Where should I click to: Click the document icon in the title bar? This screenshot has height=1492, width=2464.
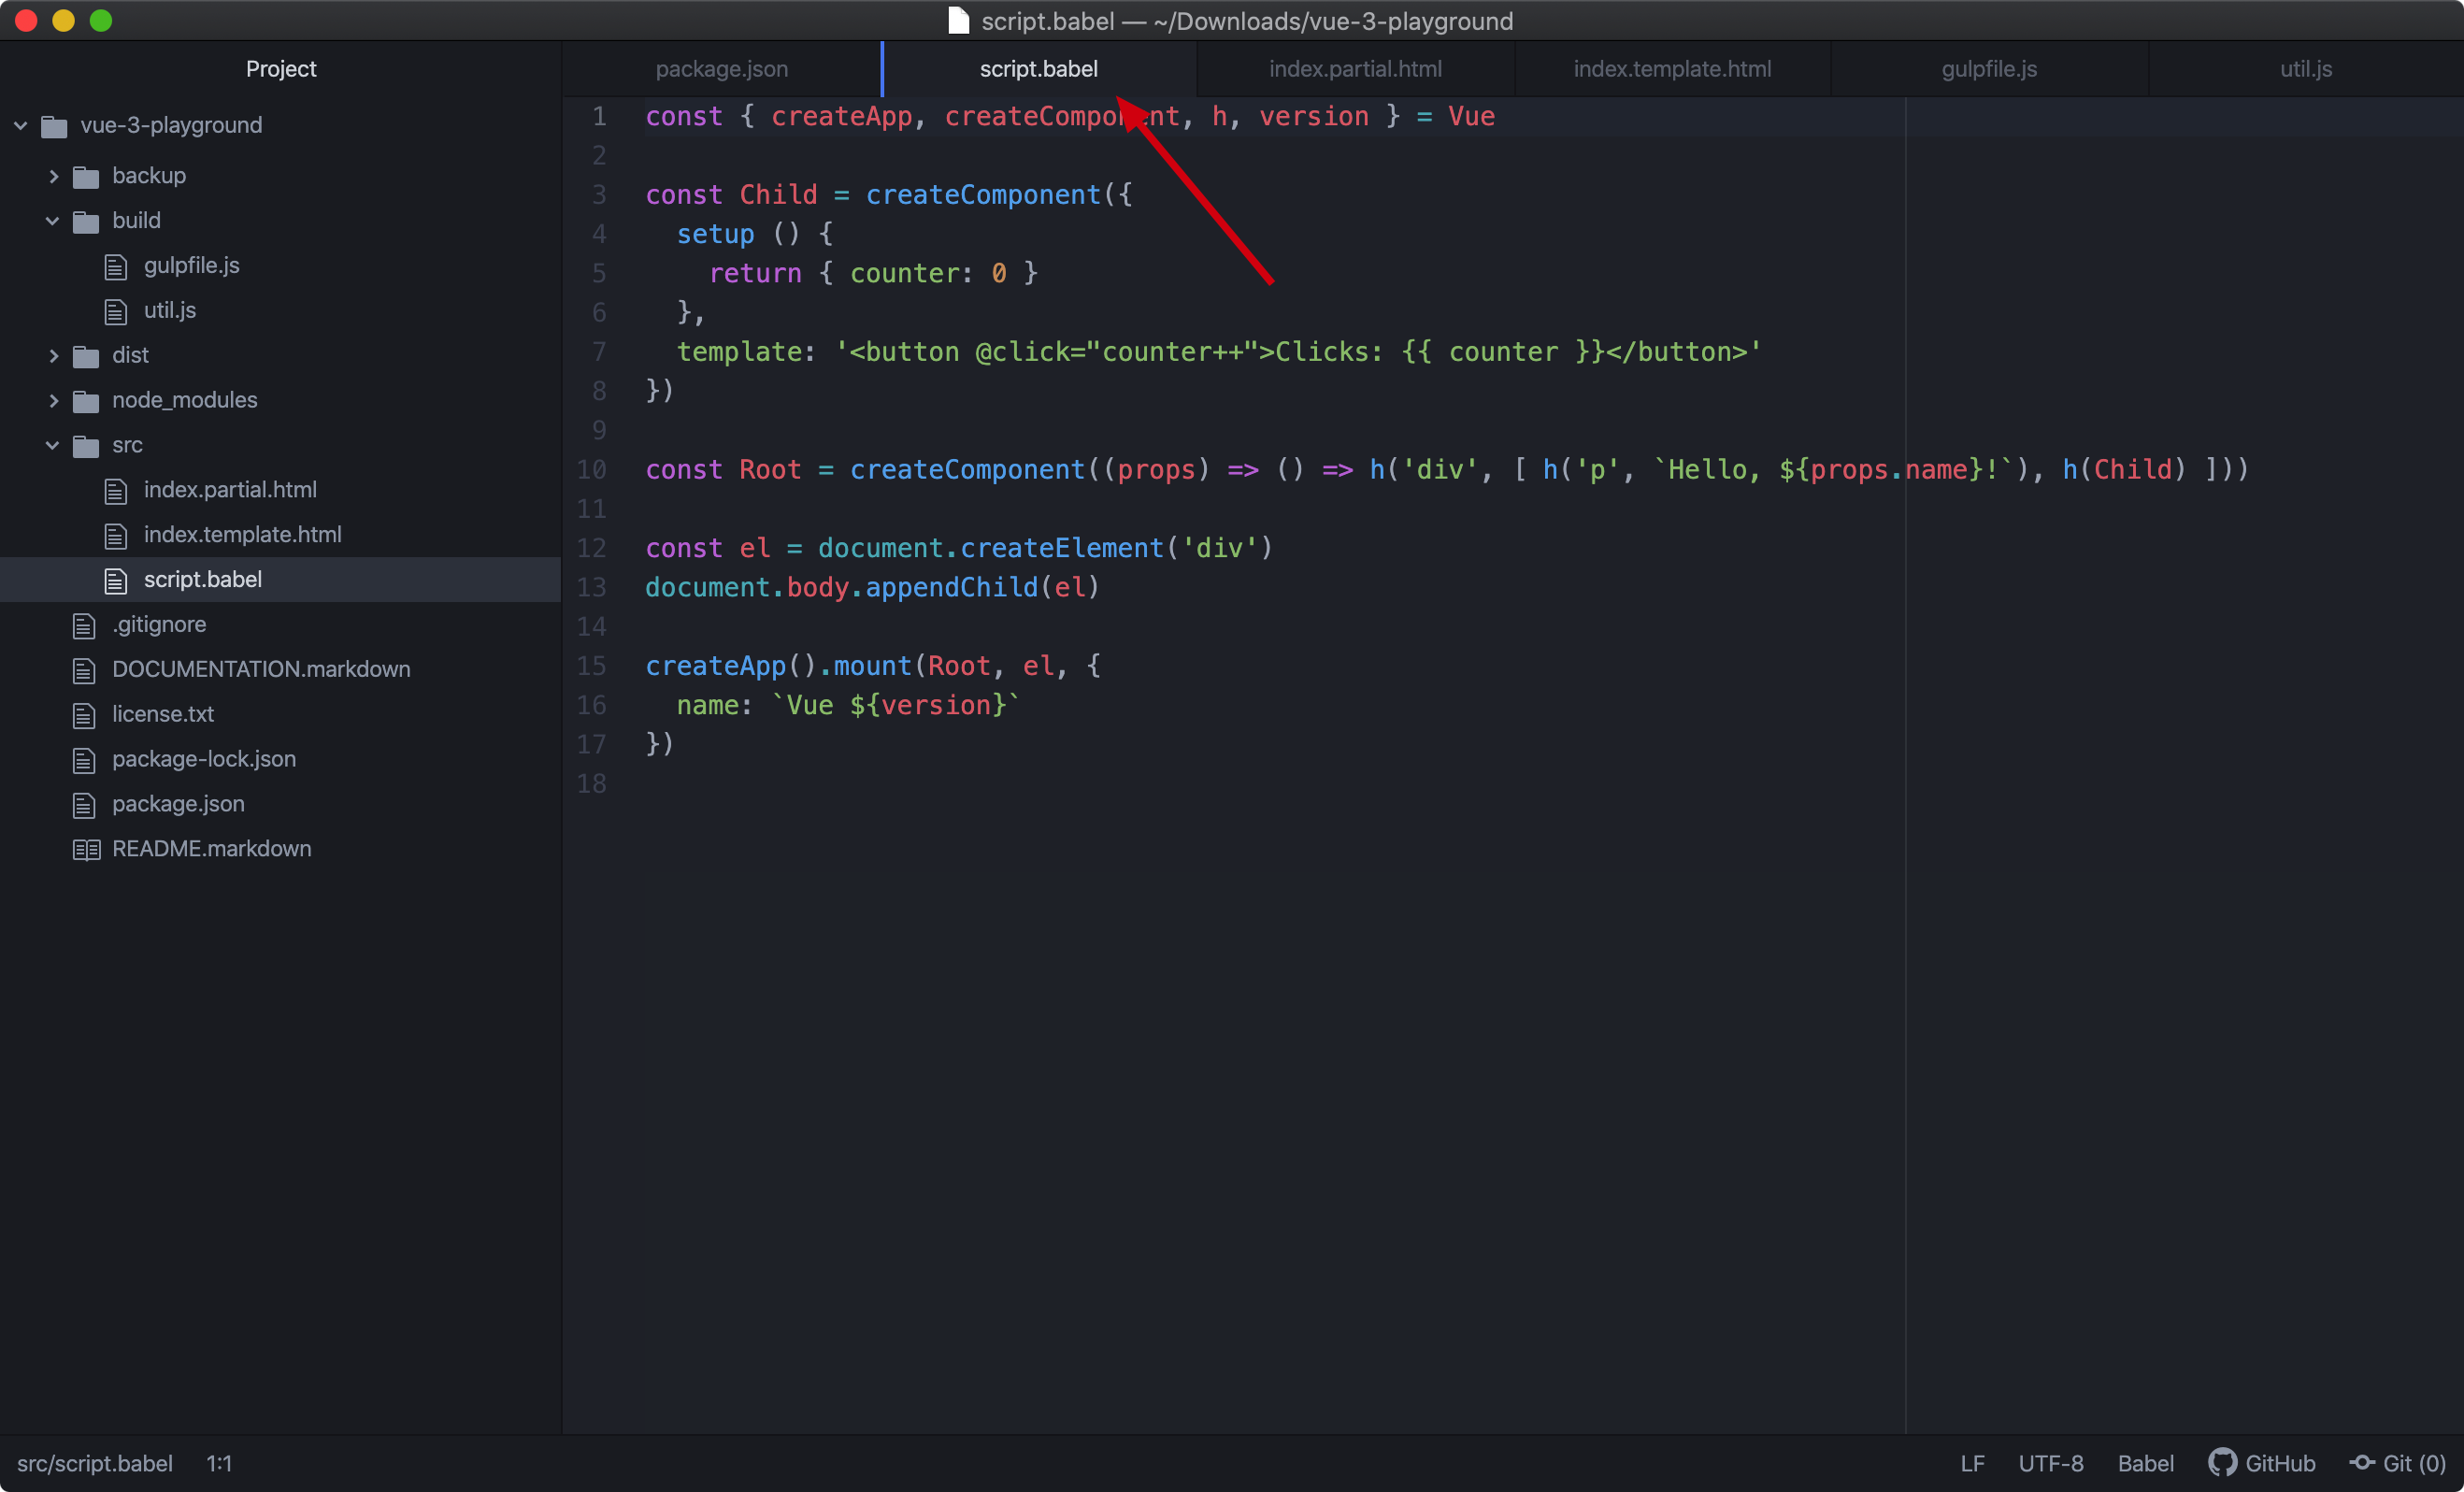958,21
